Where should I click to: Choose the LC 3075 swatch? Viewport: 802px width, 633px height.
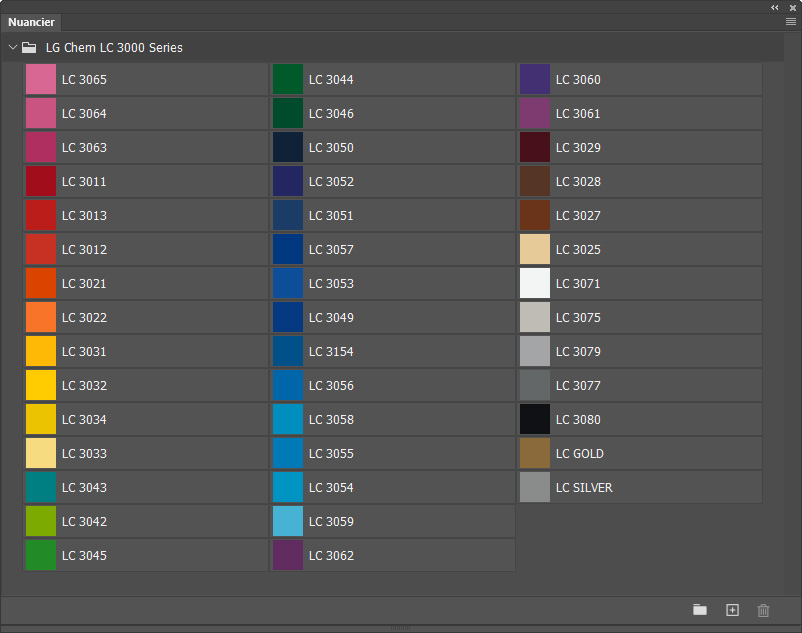(x=535, y=317)
